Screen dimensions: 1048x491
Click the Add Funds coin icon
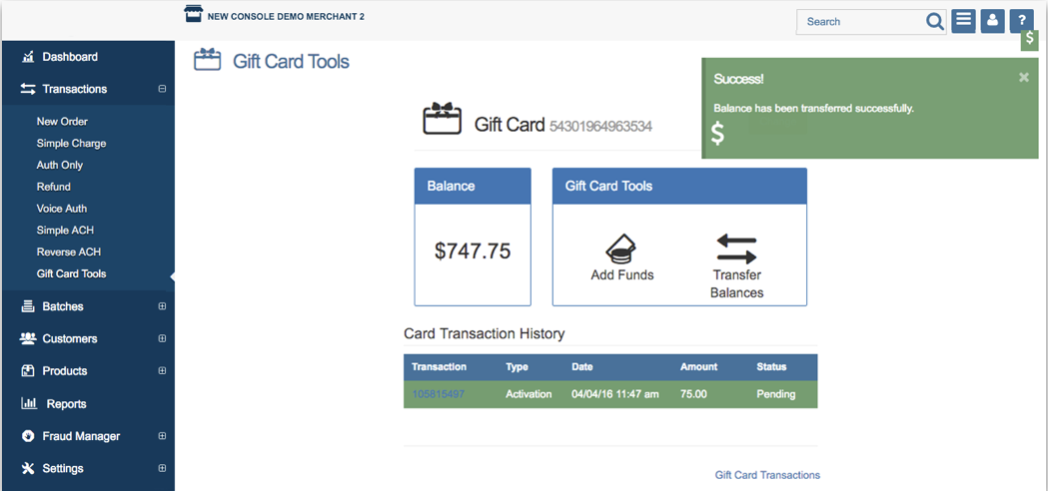coord(621,249)
